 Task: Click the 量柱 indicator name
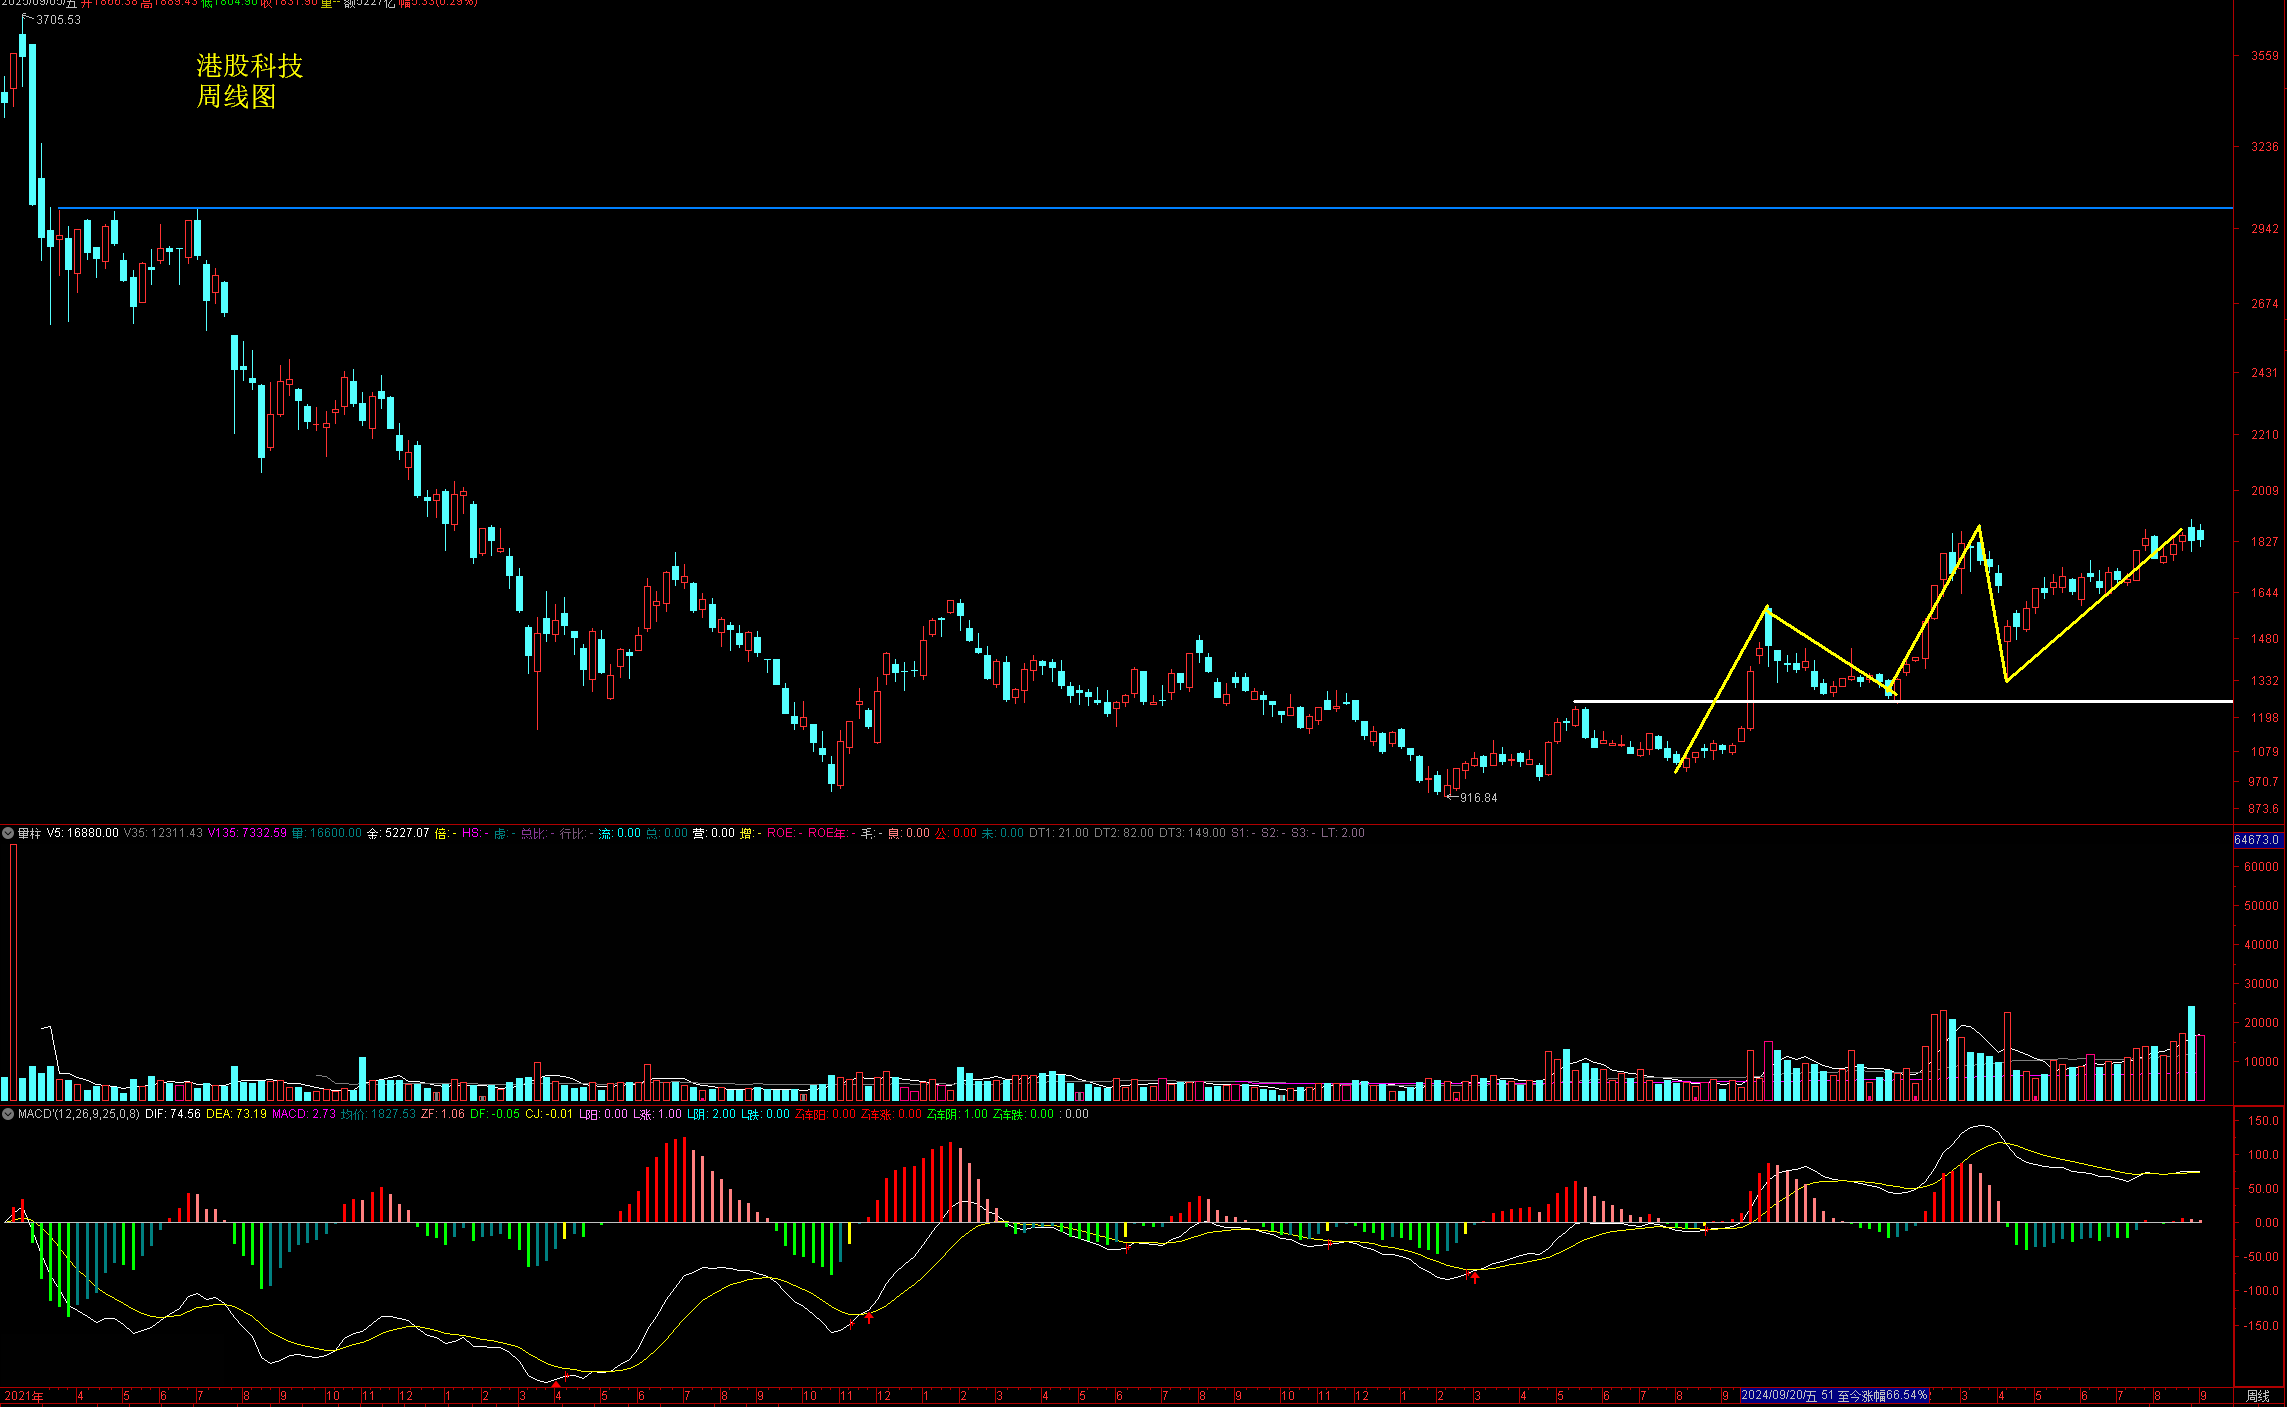tap(29, 833)
